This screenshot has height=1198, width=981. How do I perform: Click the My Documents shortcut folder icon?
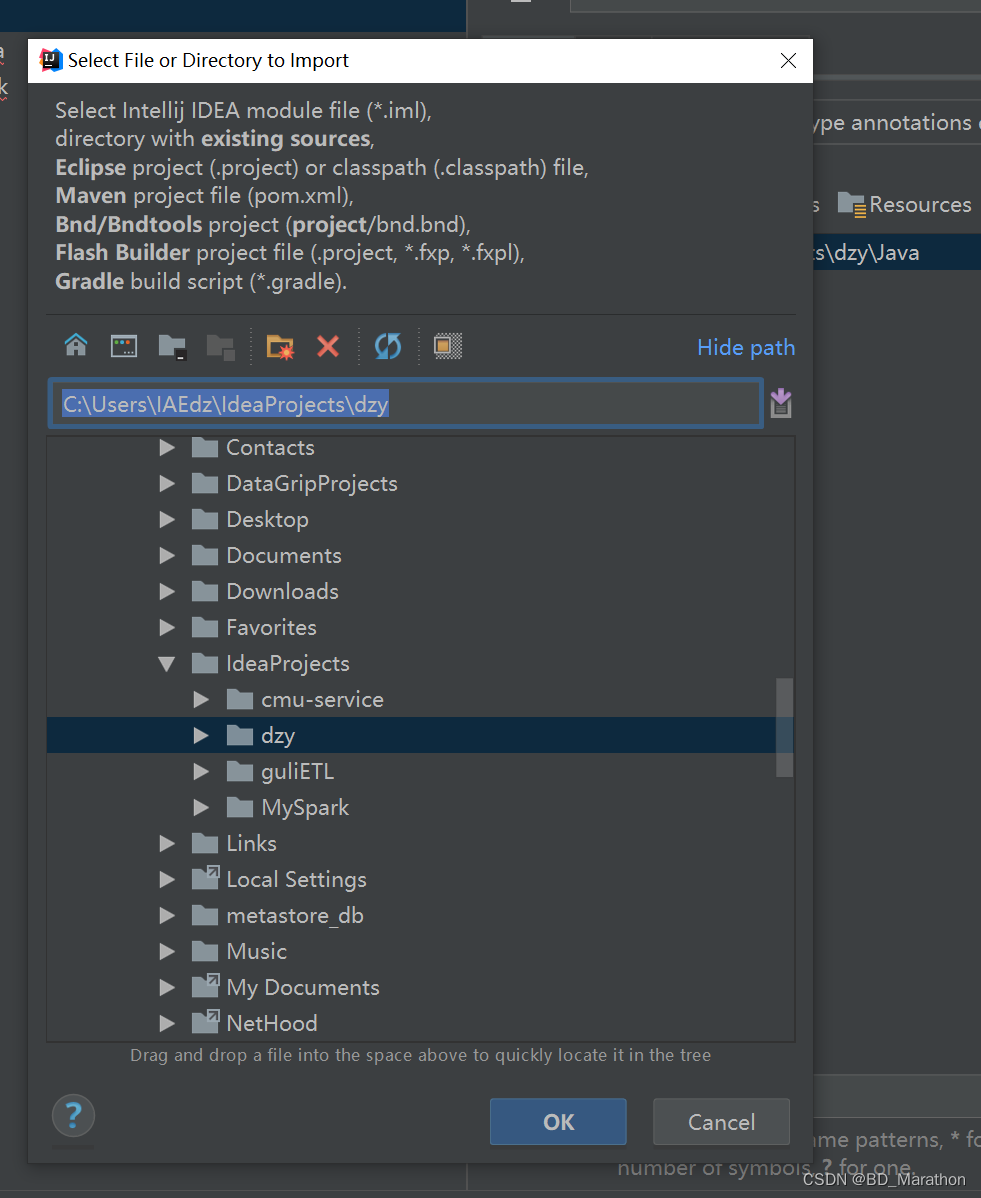pos(205,986)
